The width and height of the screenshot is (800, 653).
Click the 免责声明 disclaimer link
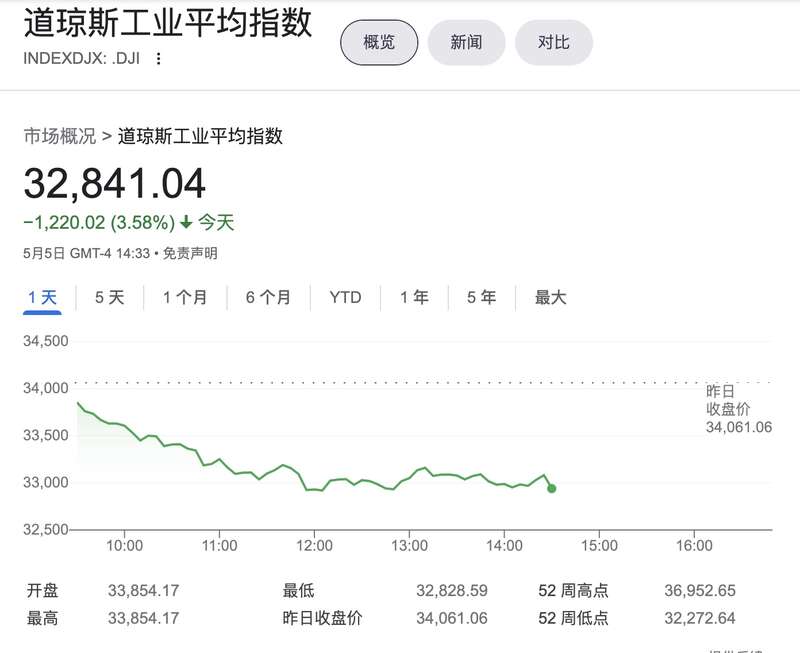(x=190, y=253)
